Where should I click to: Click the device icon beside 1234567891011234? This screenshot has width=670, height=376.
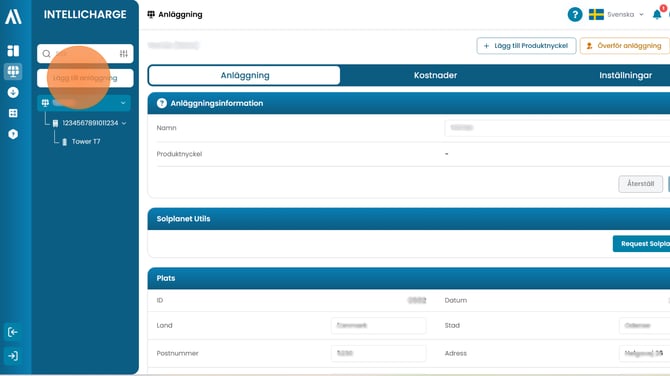point(55,123)
